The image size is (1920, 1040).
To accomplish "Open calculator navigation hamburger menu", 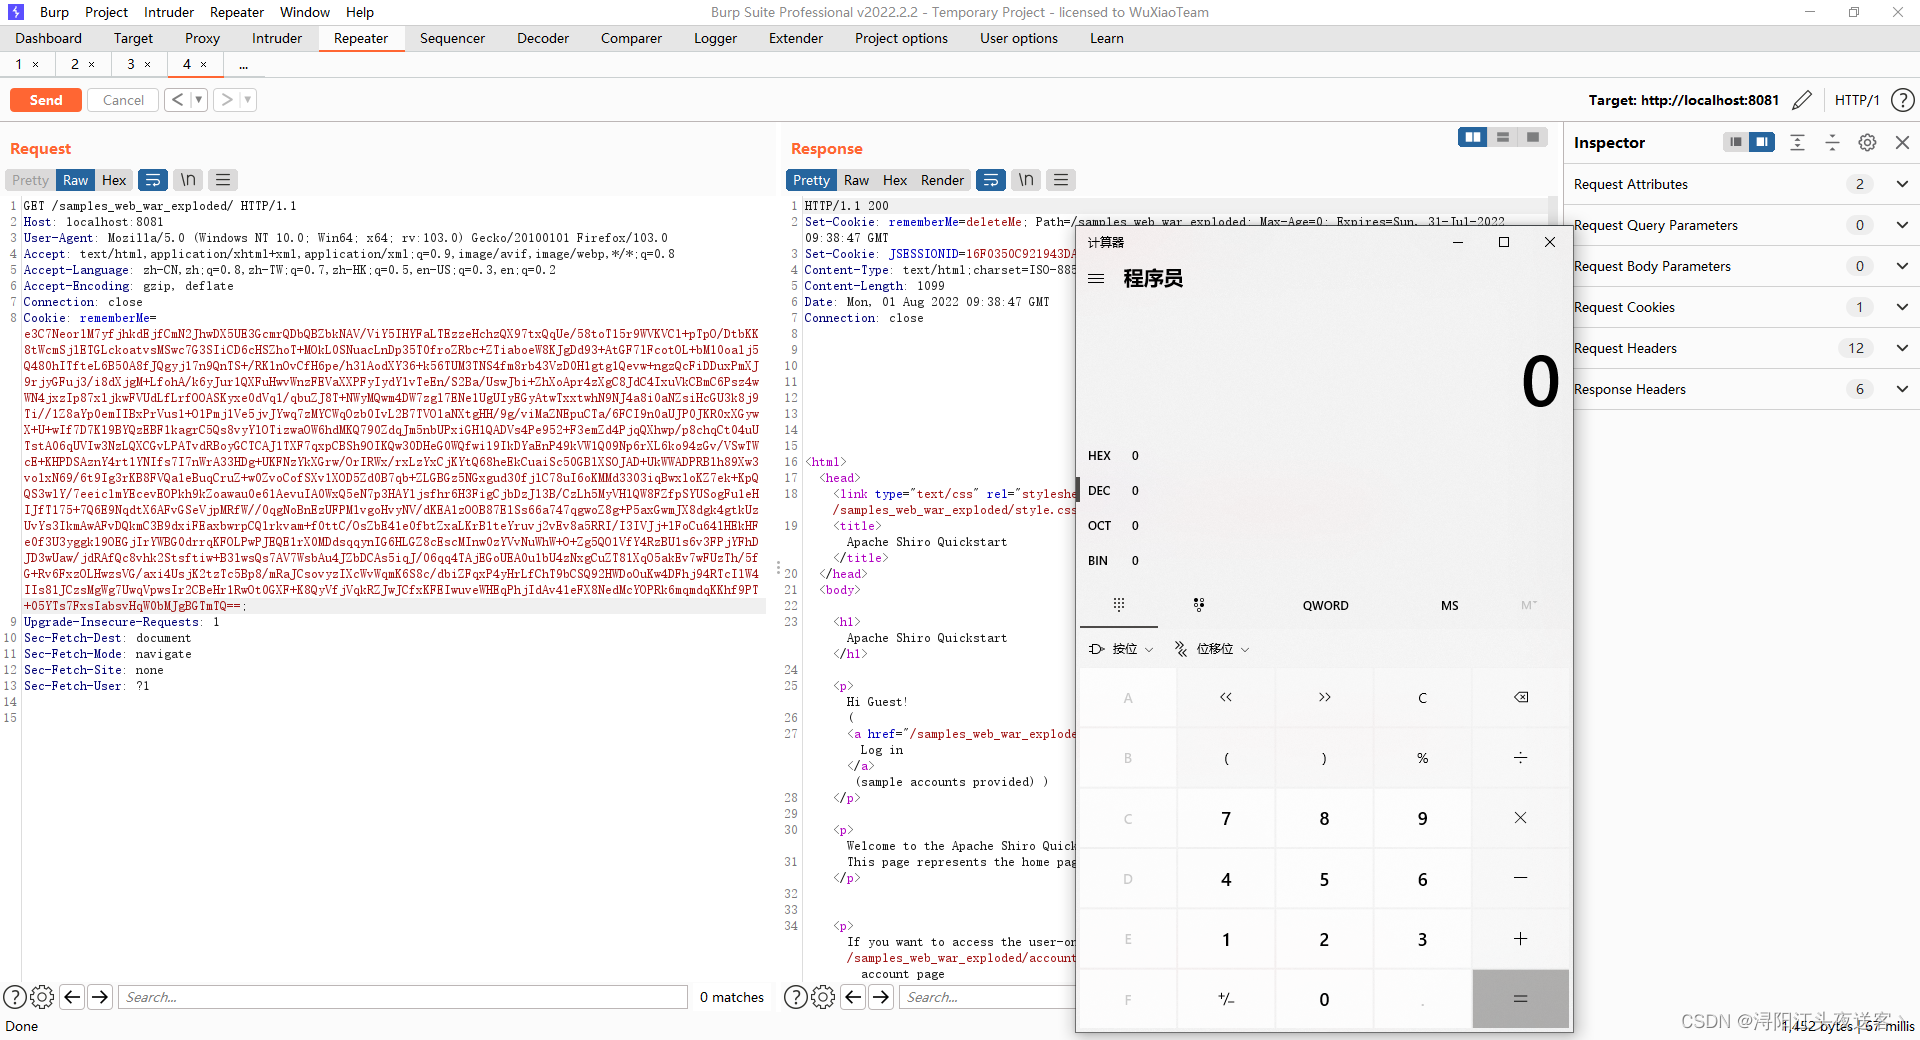I will click(x=1096, y=279).
